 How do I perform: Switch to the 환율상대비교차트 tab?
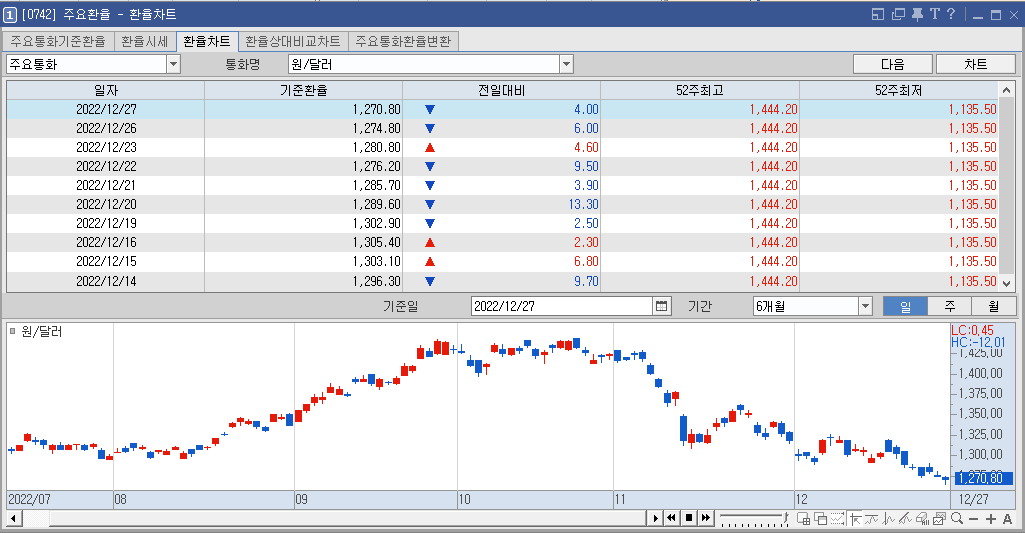pos(293,41)
